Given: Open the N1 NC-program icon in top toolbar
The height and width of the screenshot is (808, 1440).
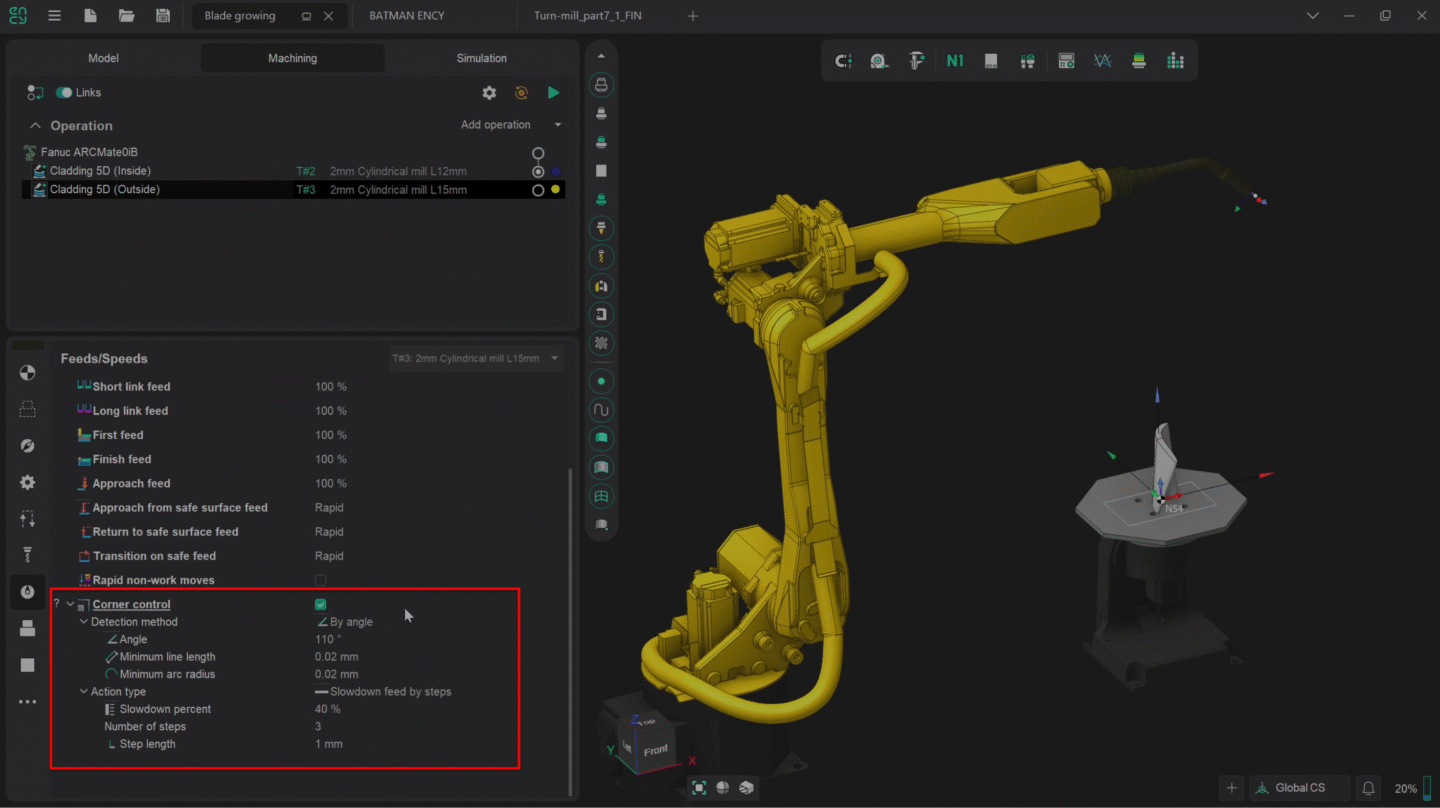Looking at the screenshot, I should coord(954,60).
